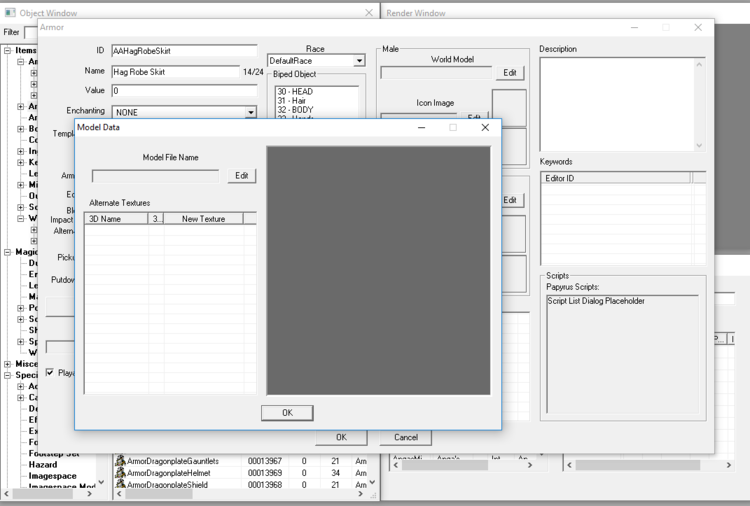The height and width of the screenshot is (506, 750).
Task: Close the Armor window
Action: click(698, 27)
